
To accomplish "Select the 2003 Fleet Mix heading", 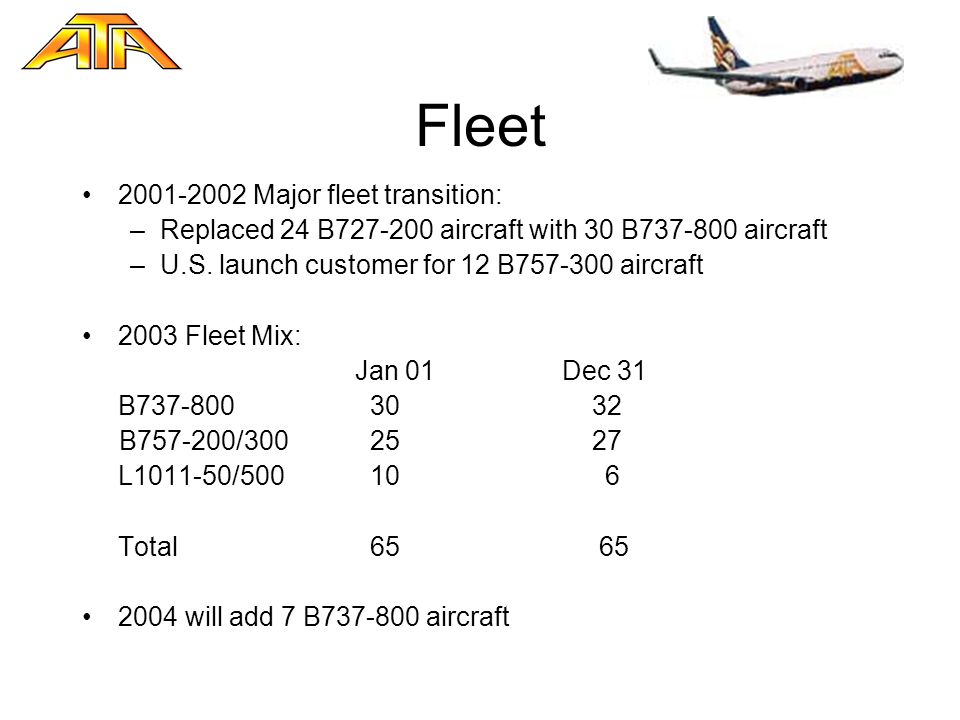I will pos(209,336).
